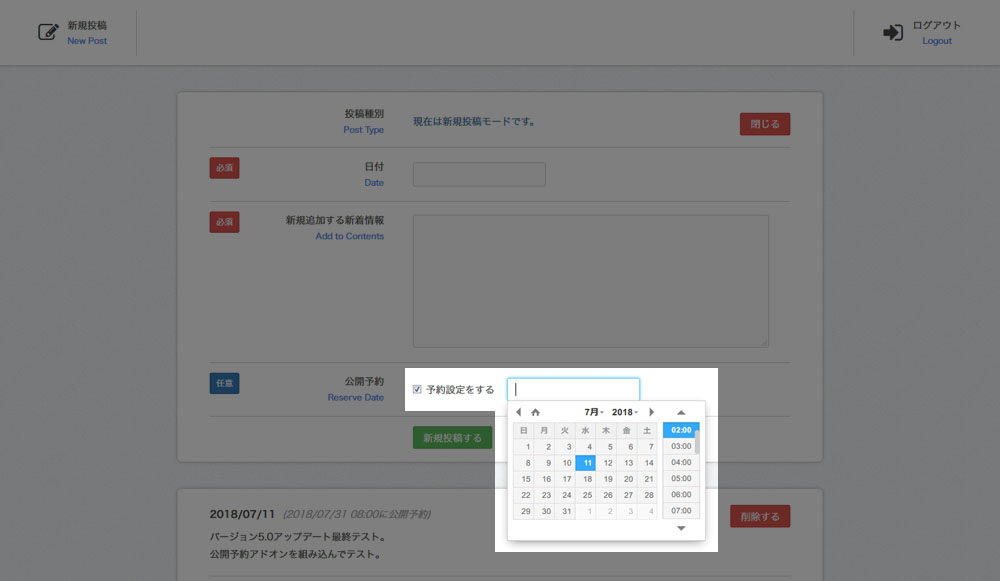The image size is (1000, 581).
Task: Select 05:00 in time list
Action: click(x=680, y=478)
